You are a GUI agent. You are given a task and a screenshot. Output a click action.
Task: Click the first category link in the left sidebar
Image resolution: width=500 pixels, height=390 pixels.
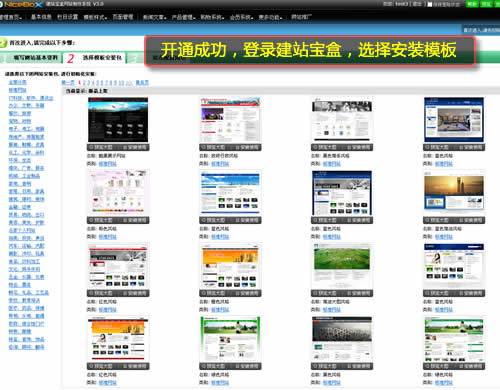(x=18, y=82)
